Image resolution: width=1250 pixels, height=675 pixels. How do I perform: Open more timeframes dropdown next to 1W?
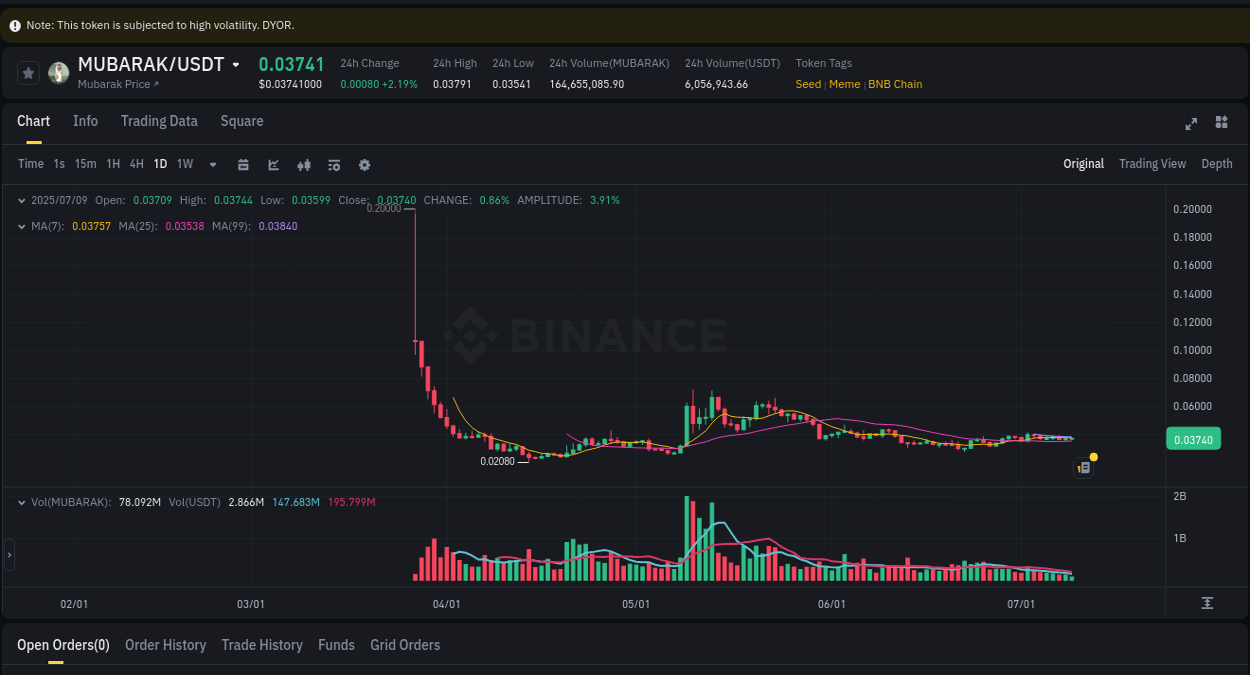pyautogui.click(x=212, y=163)
